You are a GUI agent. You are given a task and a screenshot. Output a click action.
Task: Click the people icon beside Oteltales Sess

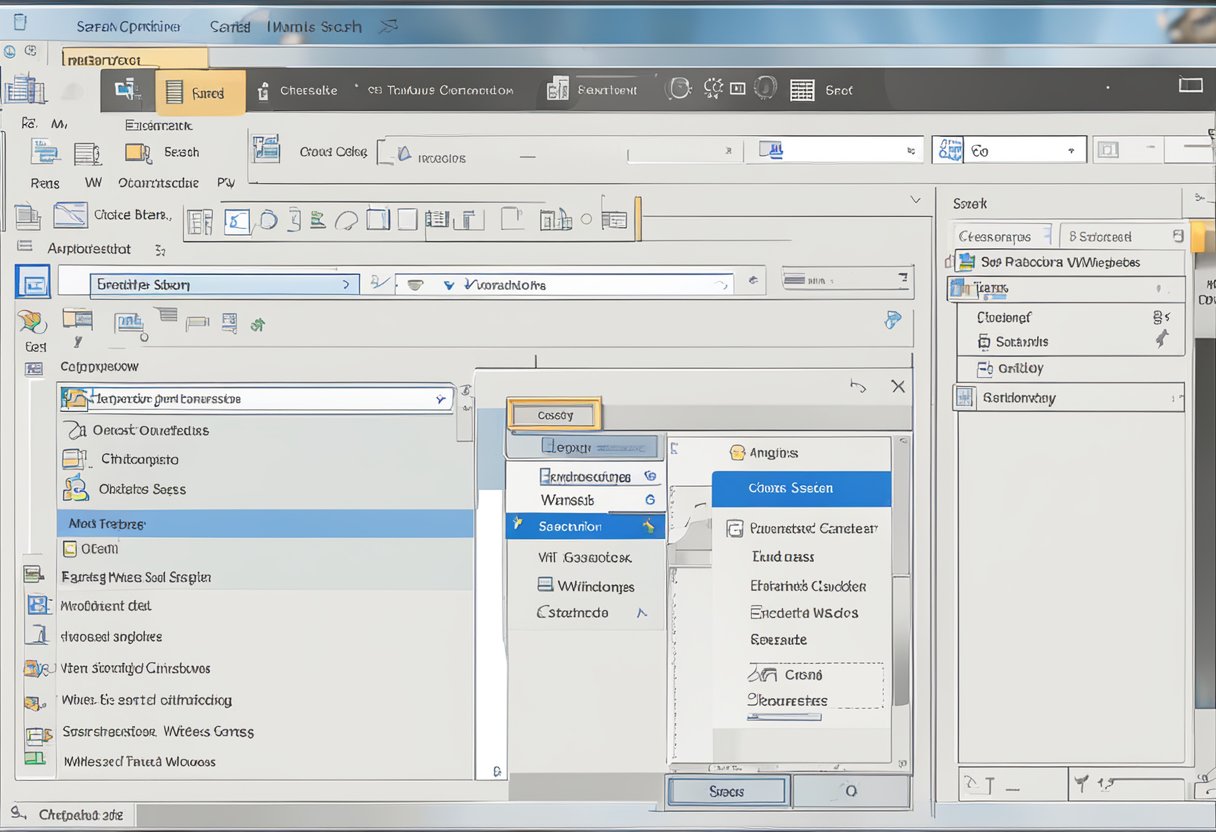coord(75,489)
